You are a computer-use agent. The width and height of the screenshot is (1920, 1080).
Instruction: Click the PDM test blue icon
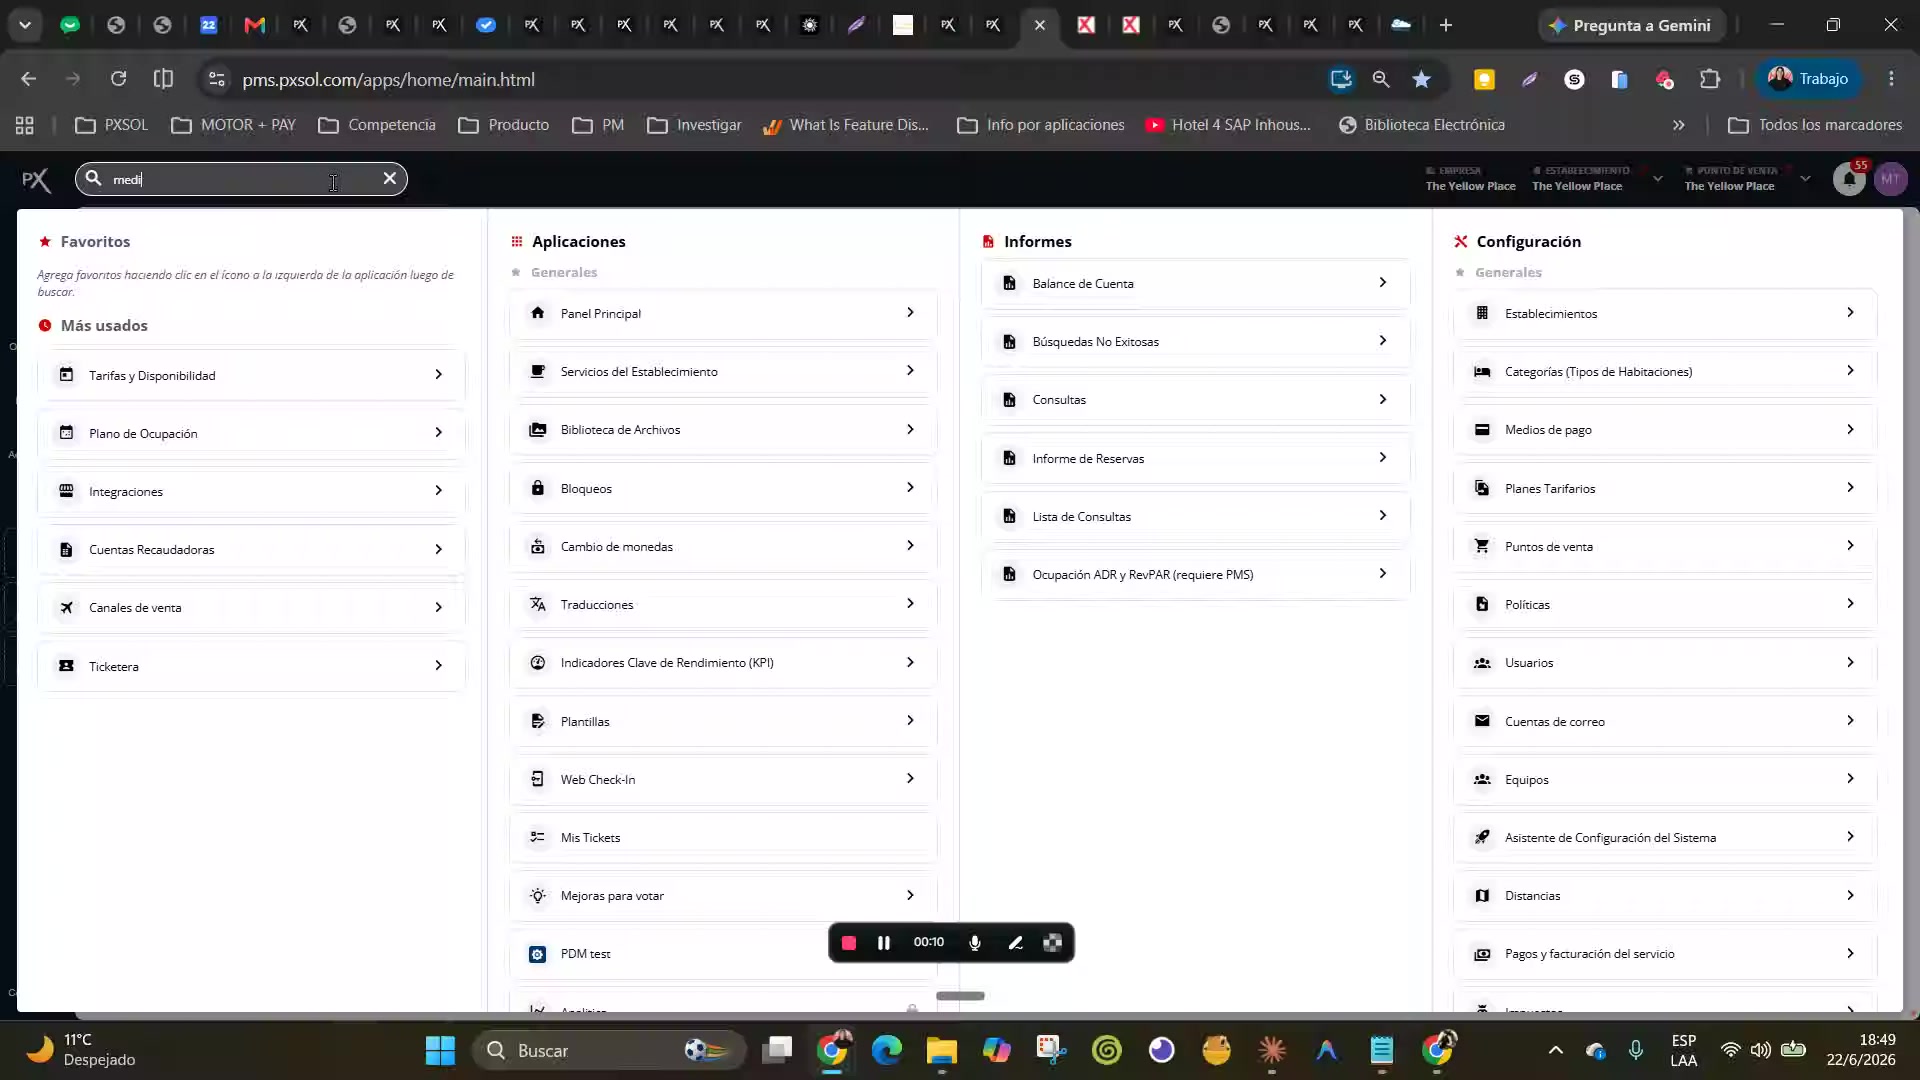coord(538,954)
